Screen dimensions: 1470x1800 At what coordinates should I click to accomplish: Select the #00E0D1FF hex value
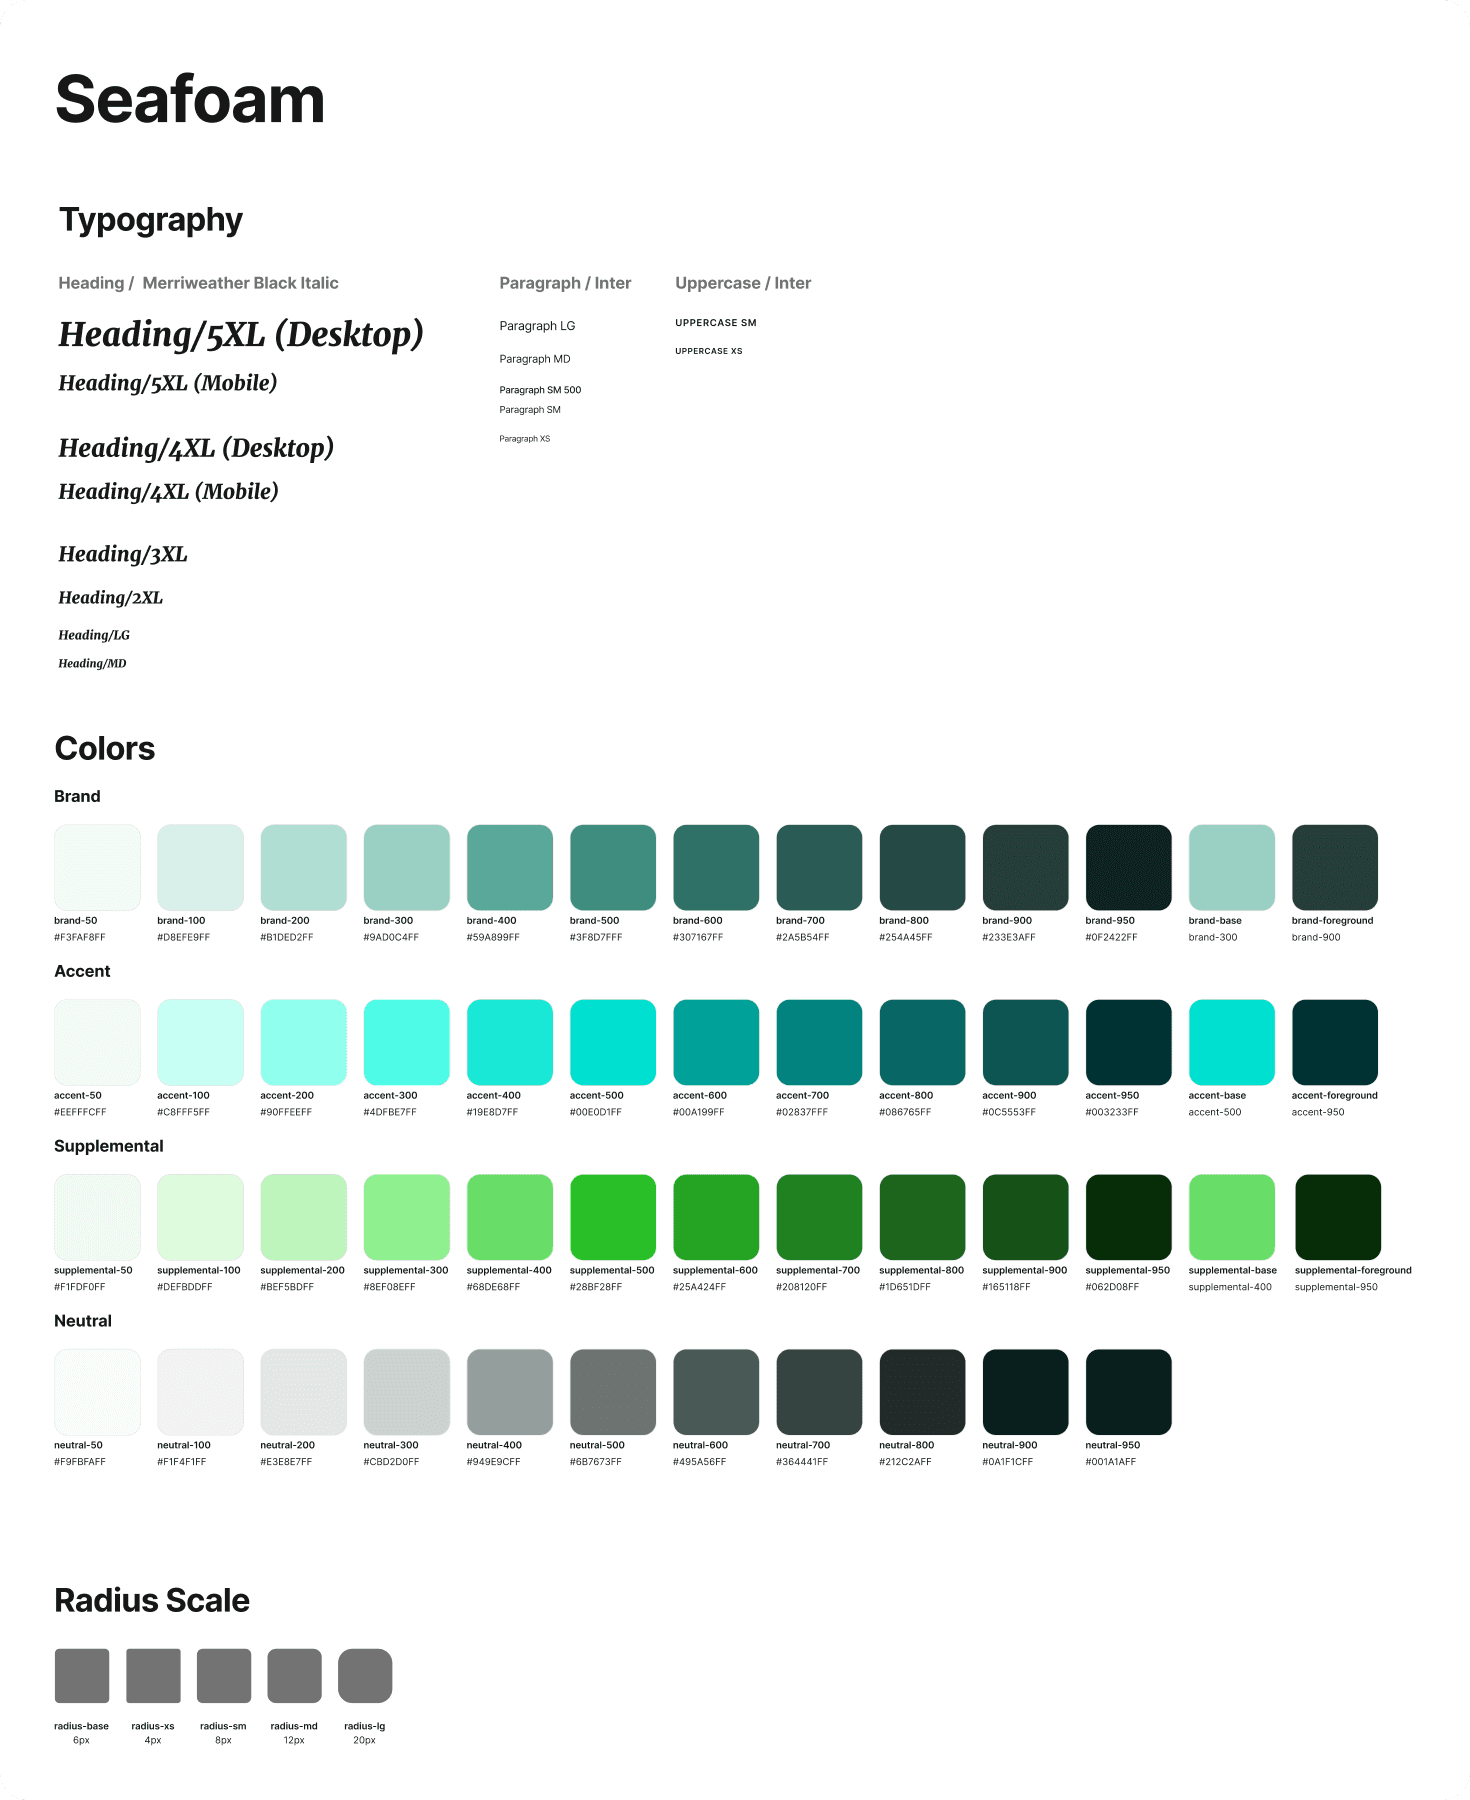click(x=596, y=1113)
